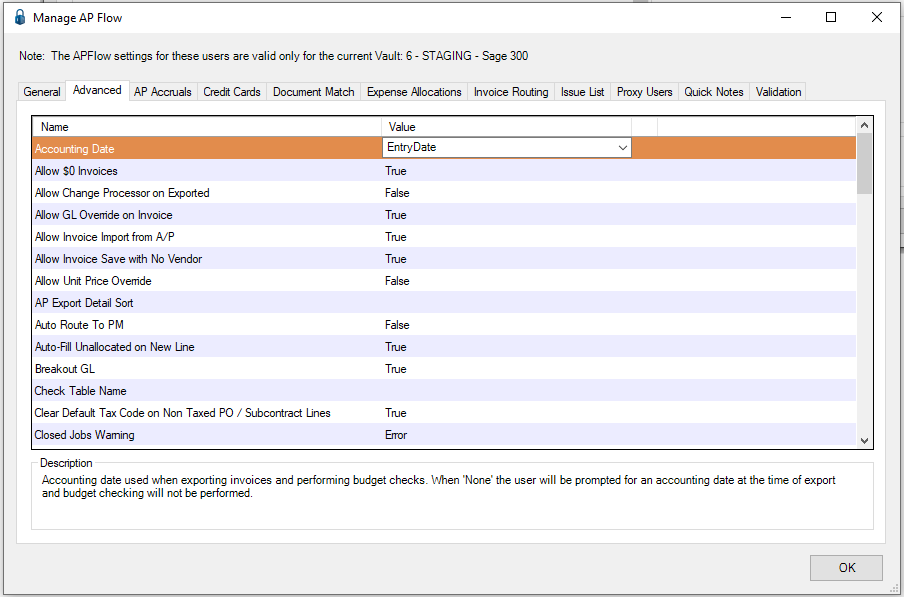Screen dimensions: 904x597
Task: Click the Manage AP Flow lock icon
Action: (x=20, y=17)
